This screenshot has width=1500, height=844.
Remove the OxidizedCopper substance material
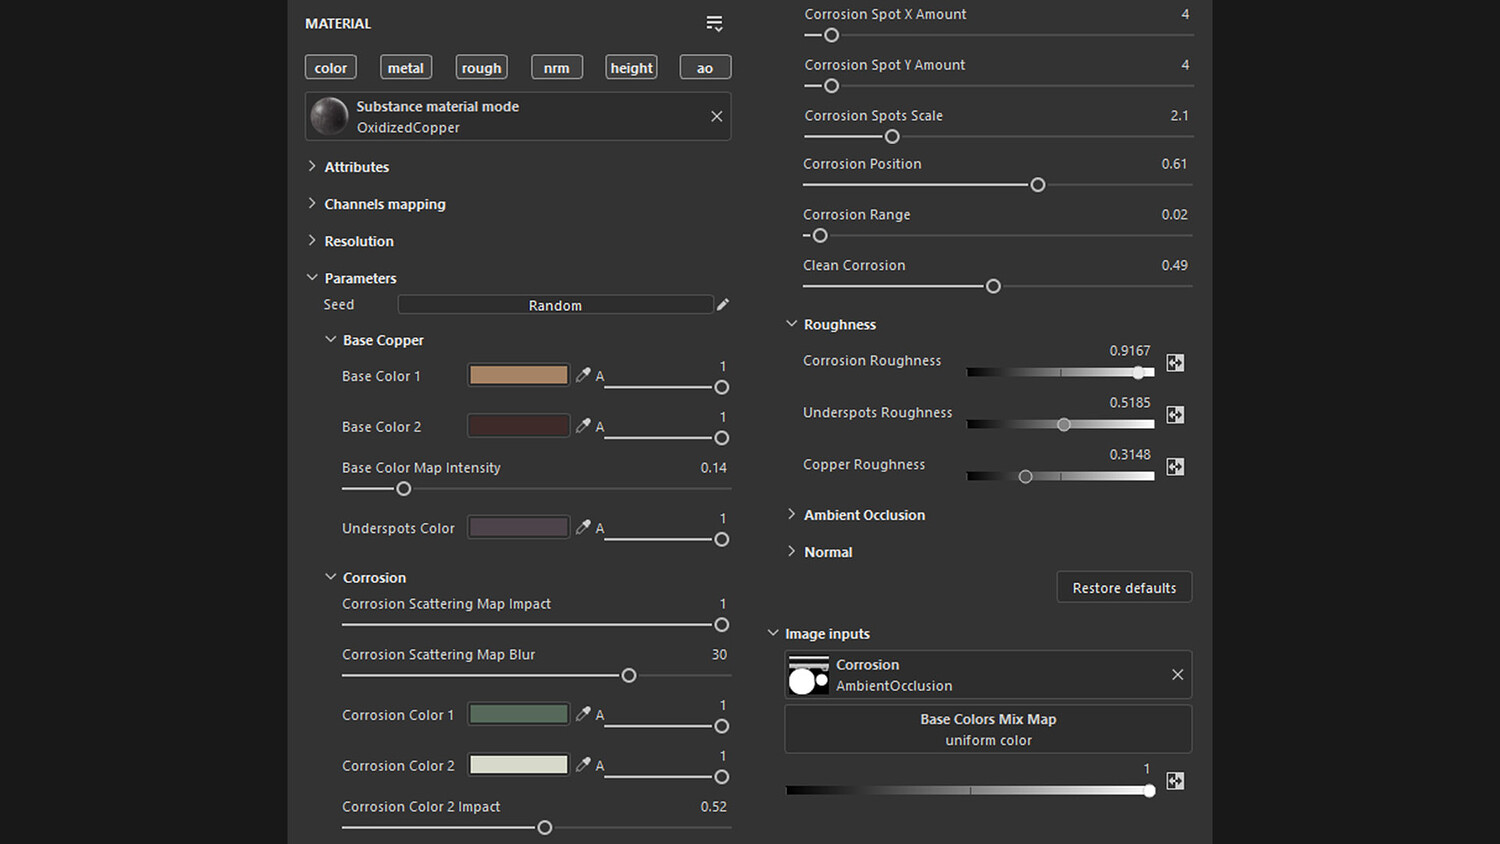717,117
